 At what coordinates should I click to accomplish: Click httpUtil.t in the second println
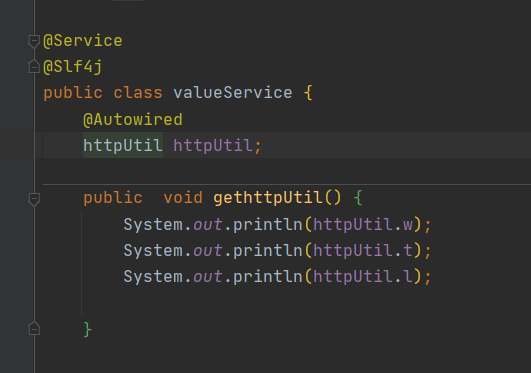[363, 251]
